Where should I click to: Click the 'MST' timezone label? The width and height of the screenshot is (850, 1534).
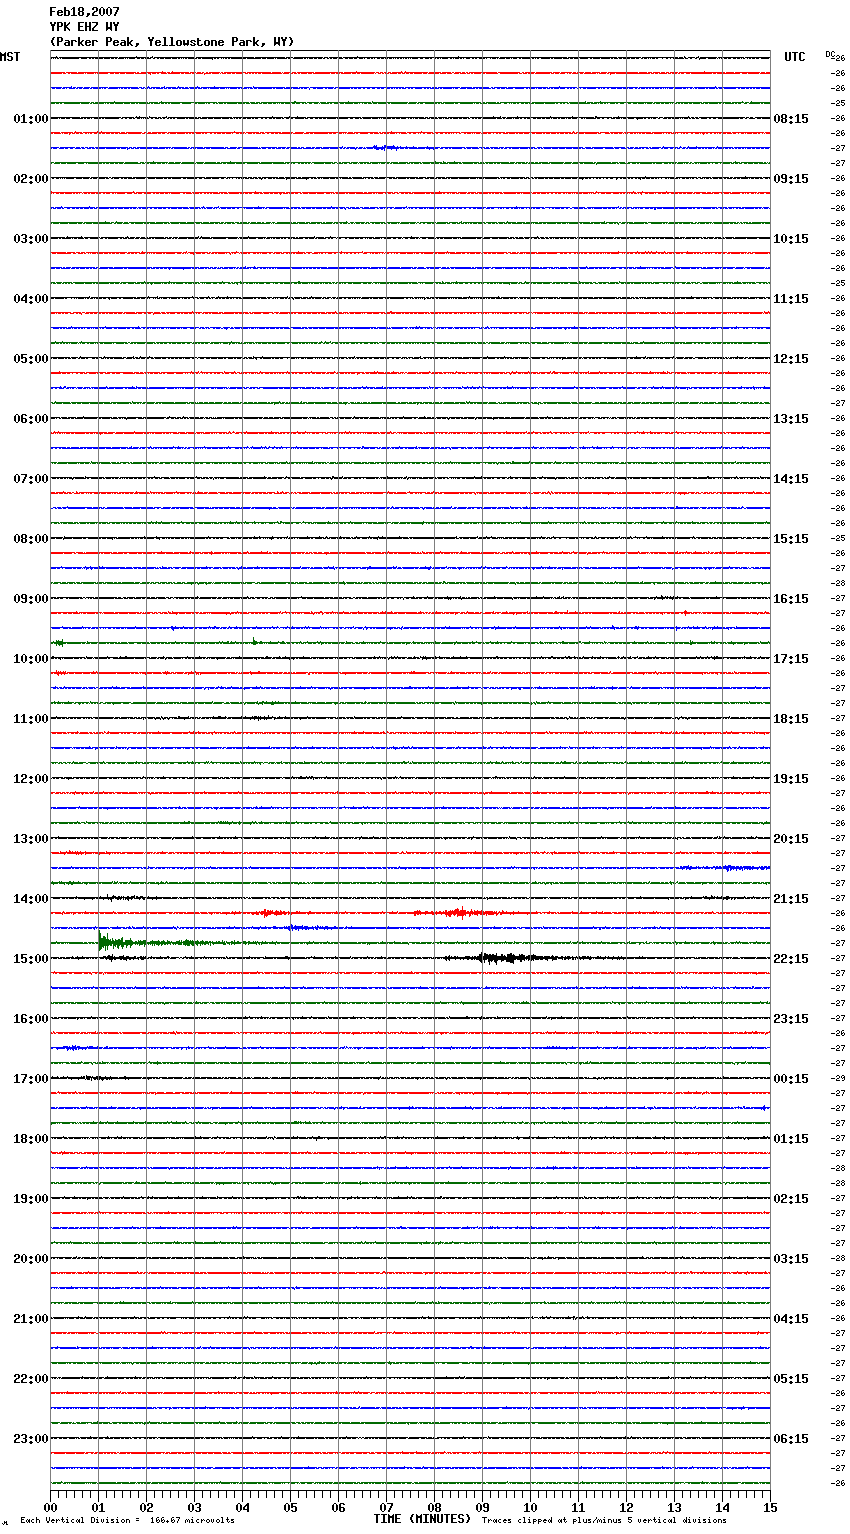click(x=10, y=57)
